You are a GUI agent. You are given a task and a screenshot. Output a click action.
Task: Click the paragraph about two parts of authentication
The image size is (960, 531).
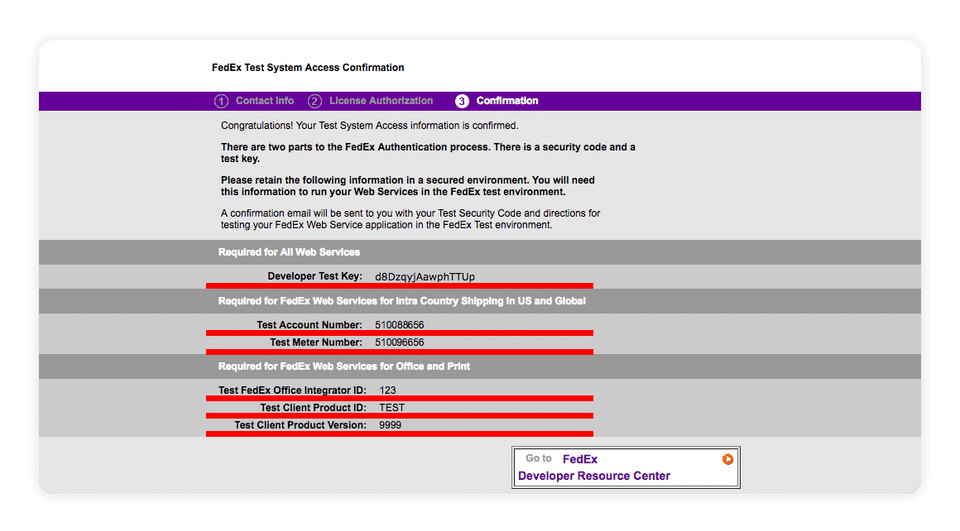pos(428,153)
